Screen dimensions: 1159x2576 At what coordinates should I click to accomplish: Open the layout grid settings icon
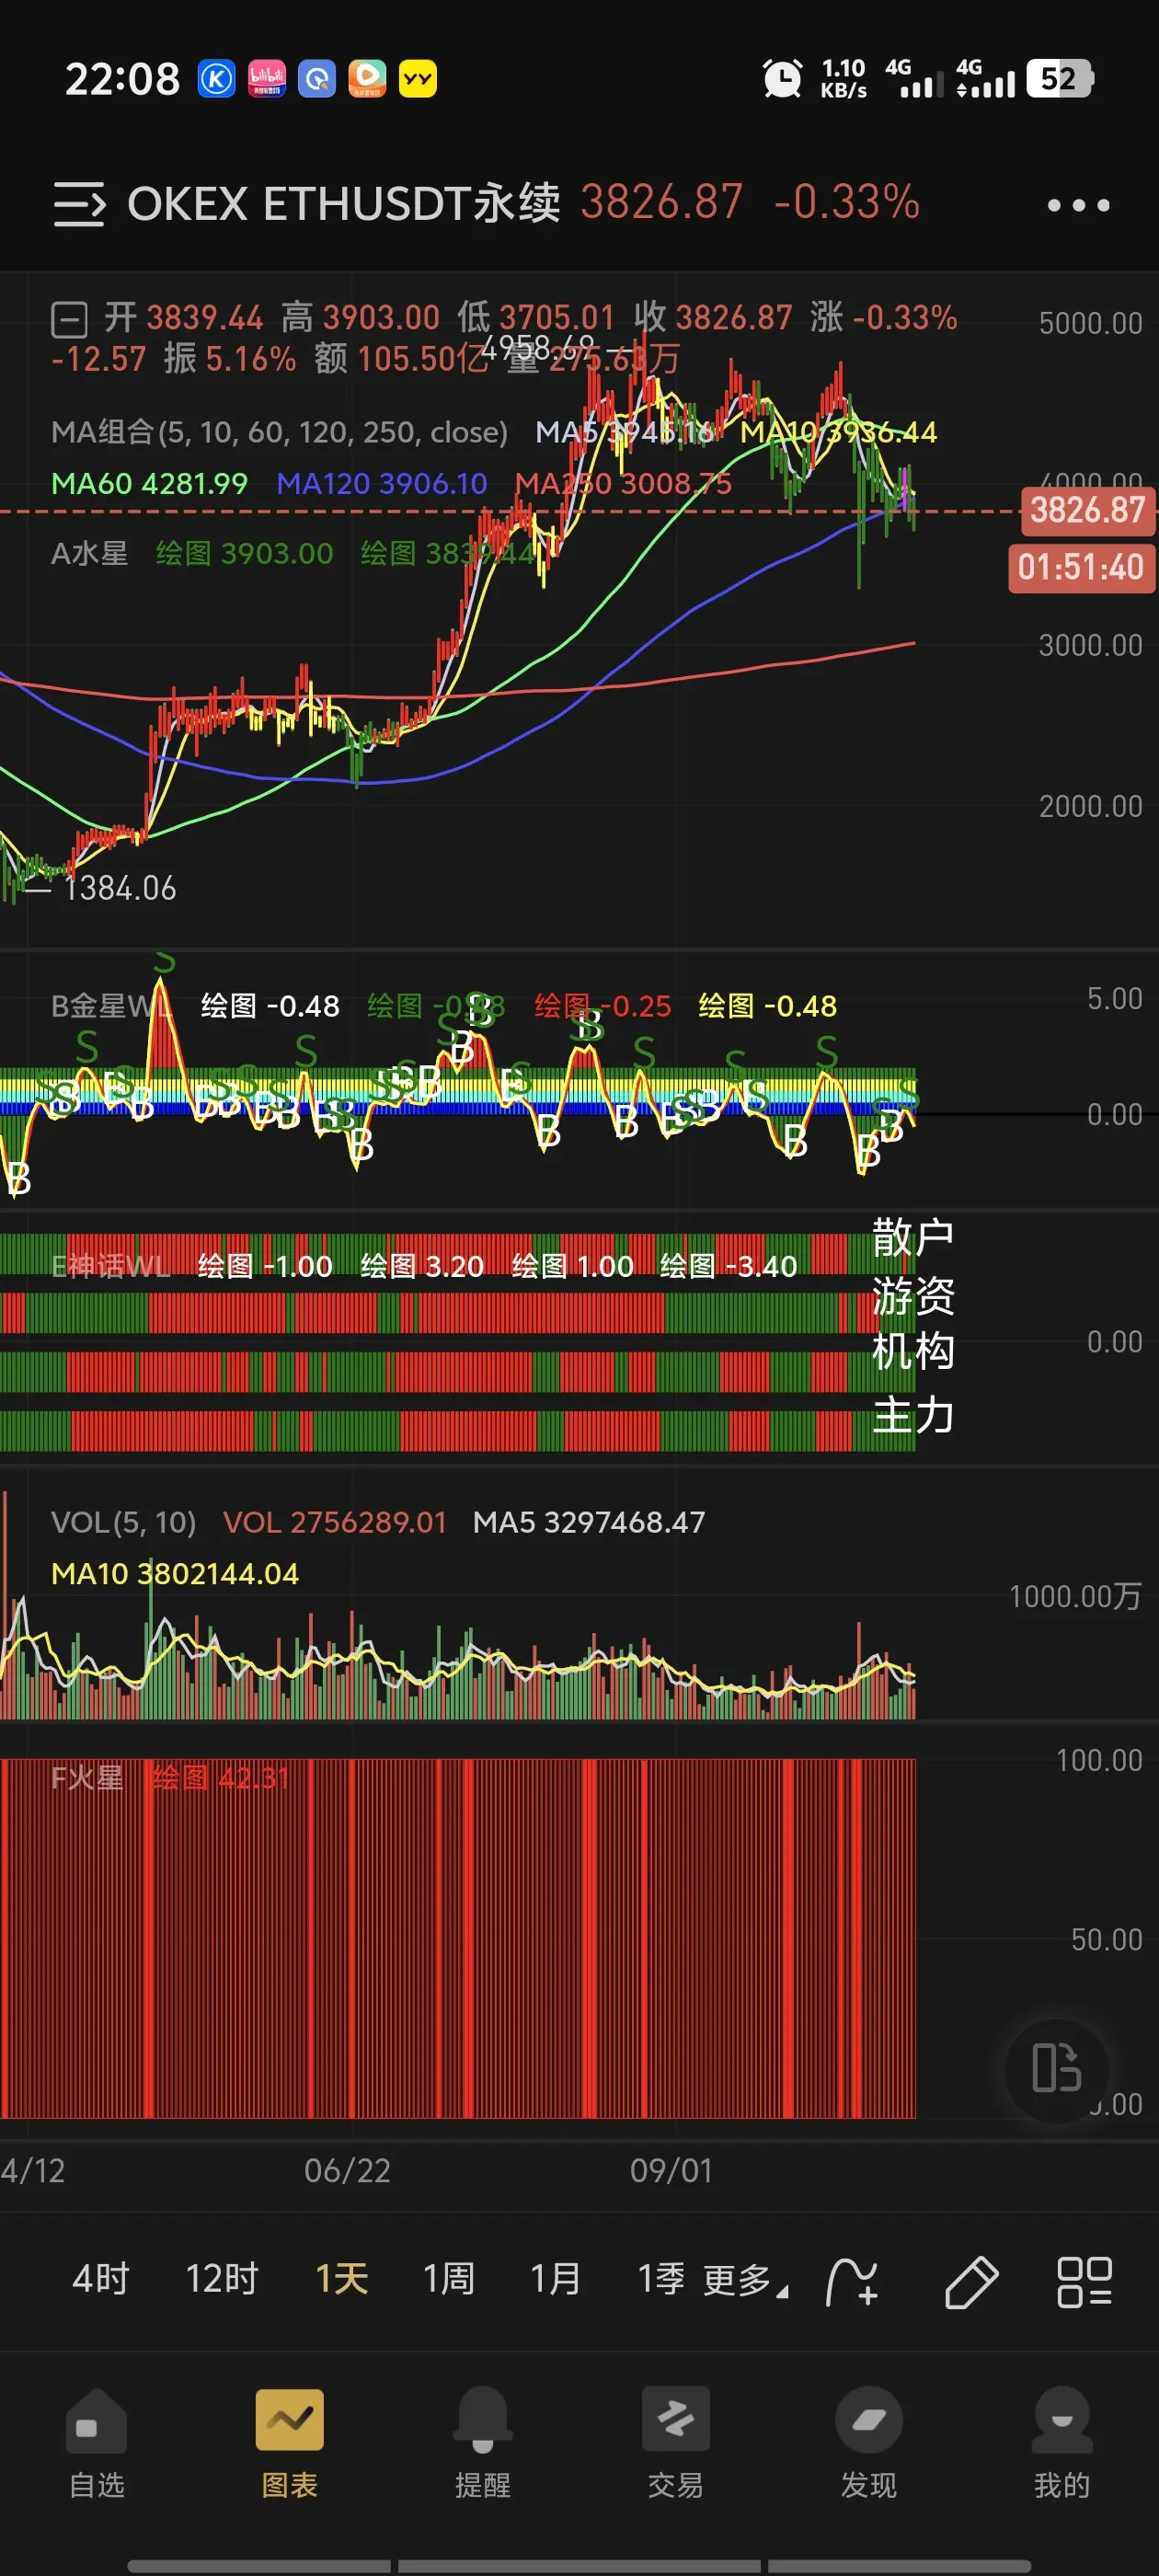click(1085, 2281)
